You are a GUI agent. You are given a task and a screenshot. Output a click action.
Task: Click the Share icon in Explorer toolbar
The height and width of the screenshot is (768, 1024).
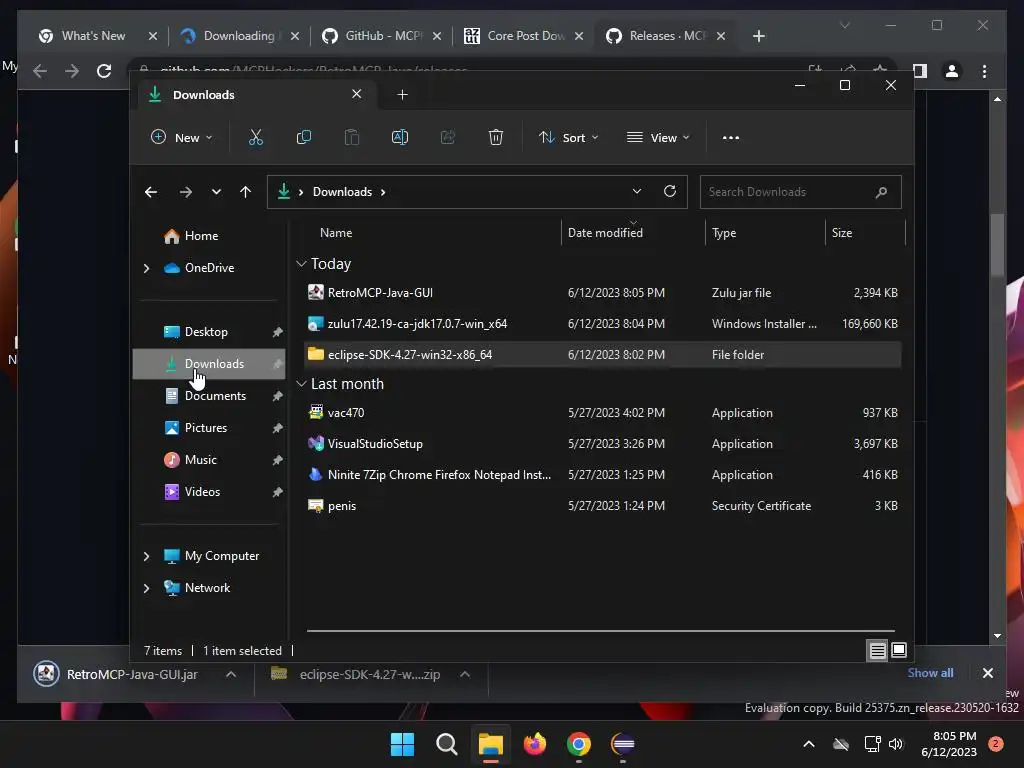448,137
